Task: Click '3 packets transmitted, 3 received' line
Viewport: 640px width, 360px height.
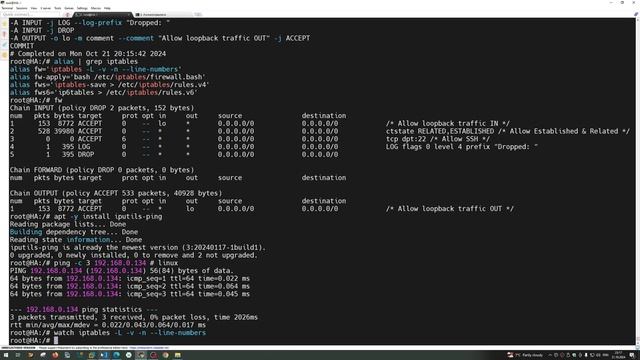Action: [134, 317]
